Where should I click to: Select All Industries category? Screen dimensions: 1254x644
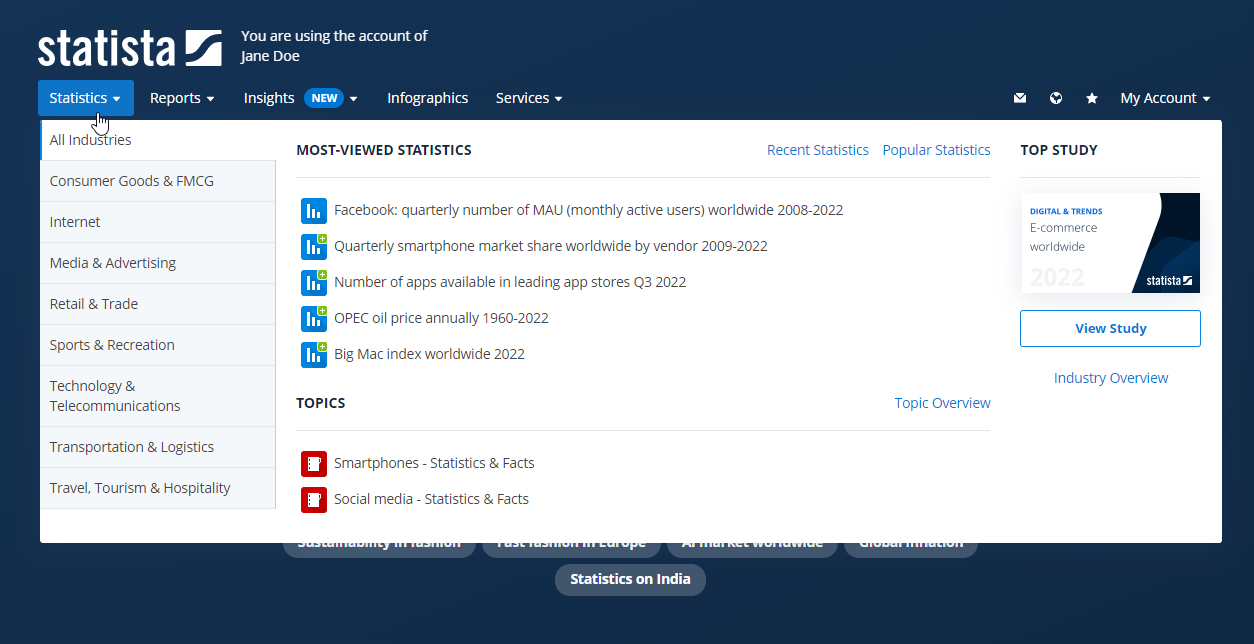tap(158, 140)
